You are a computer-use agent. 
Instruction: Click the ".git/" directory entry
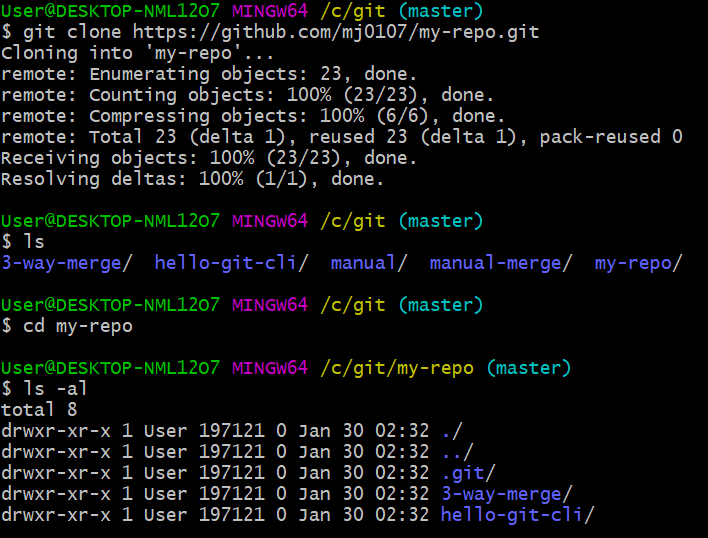tap(468, 473)
